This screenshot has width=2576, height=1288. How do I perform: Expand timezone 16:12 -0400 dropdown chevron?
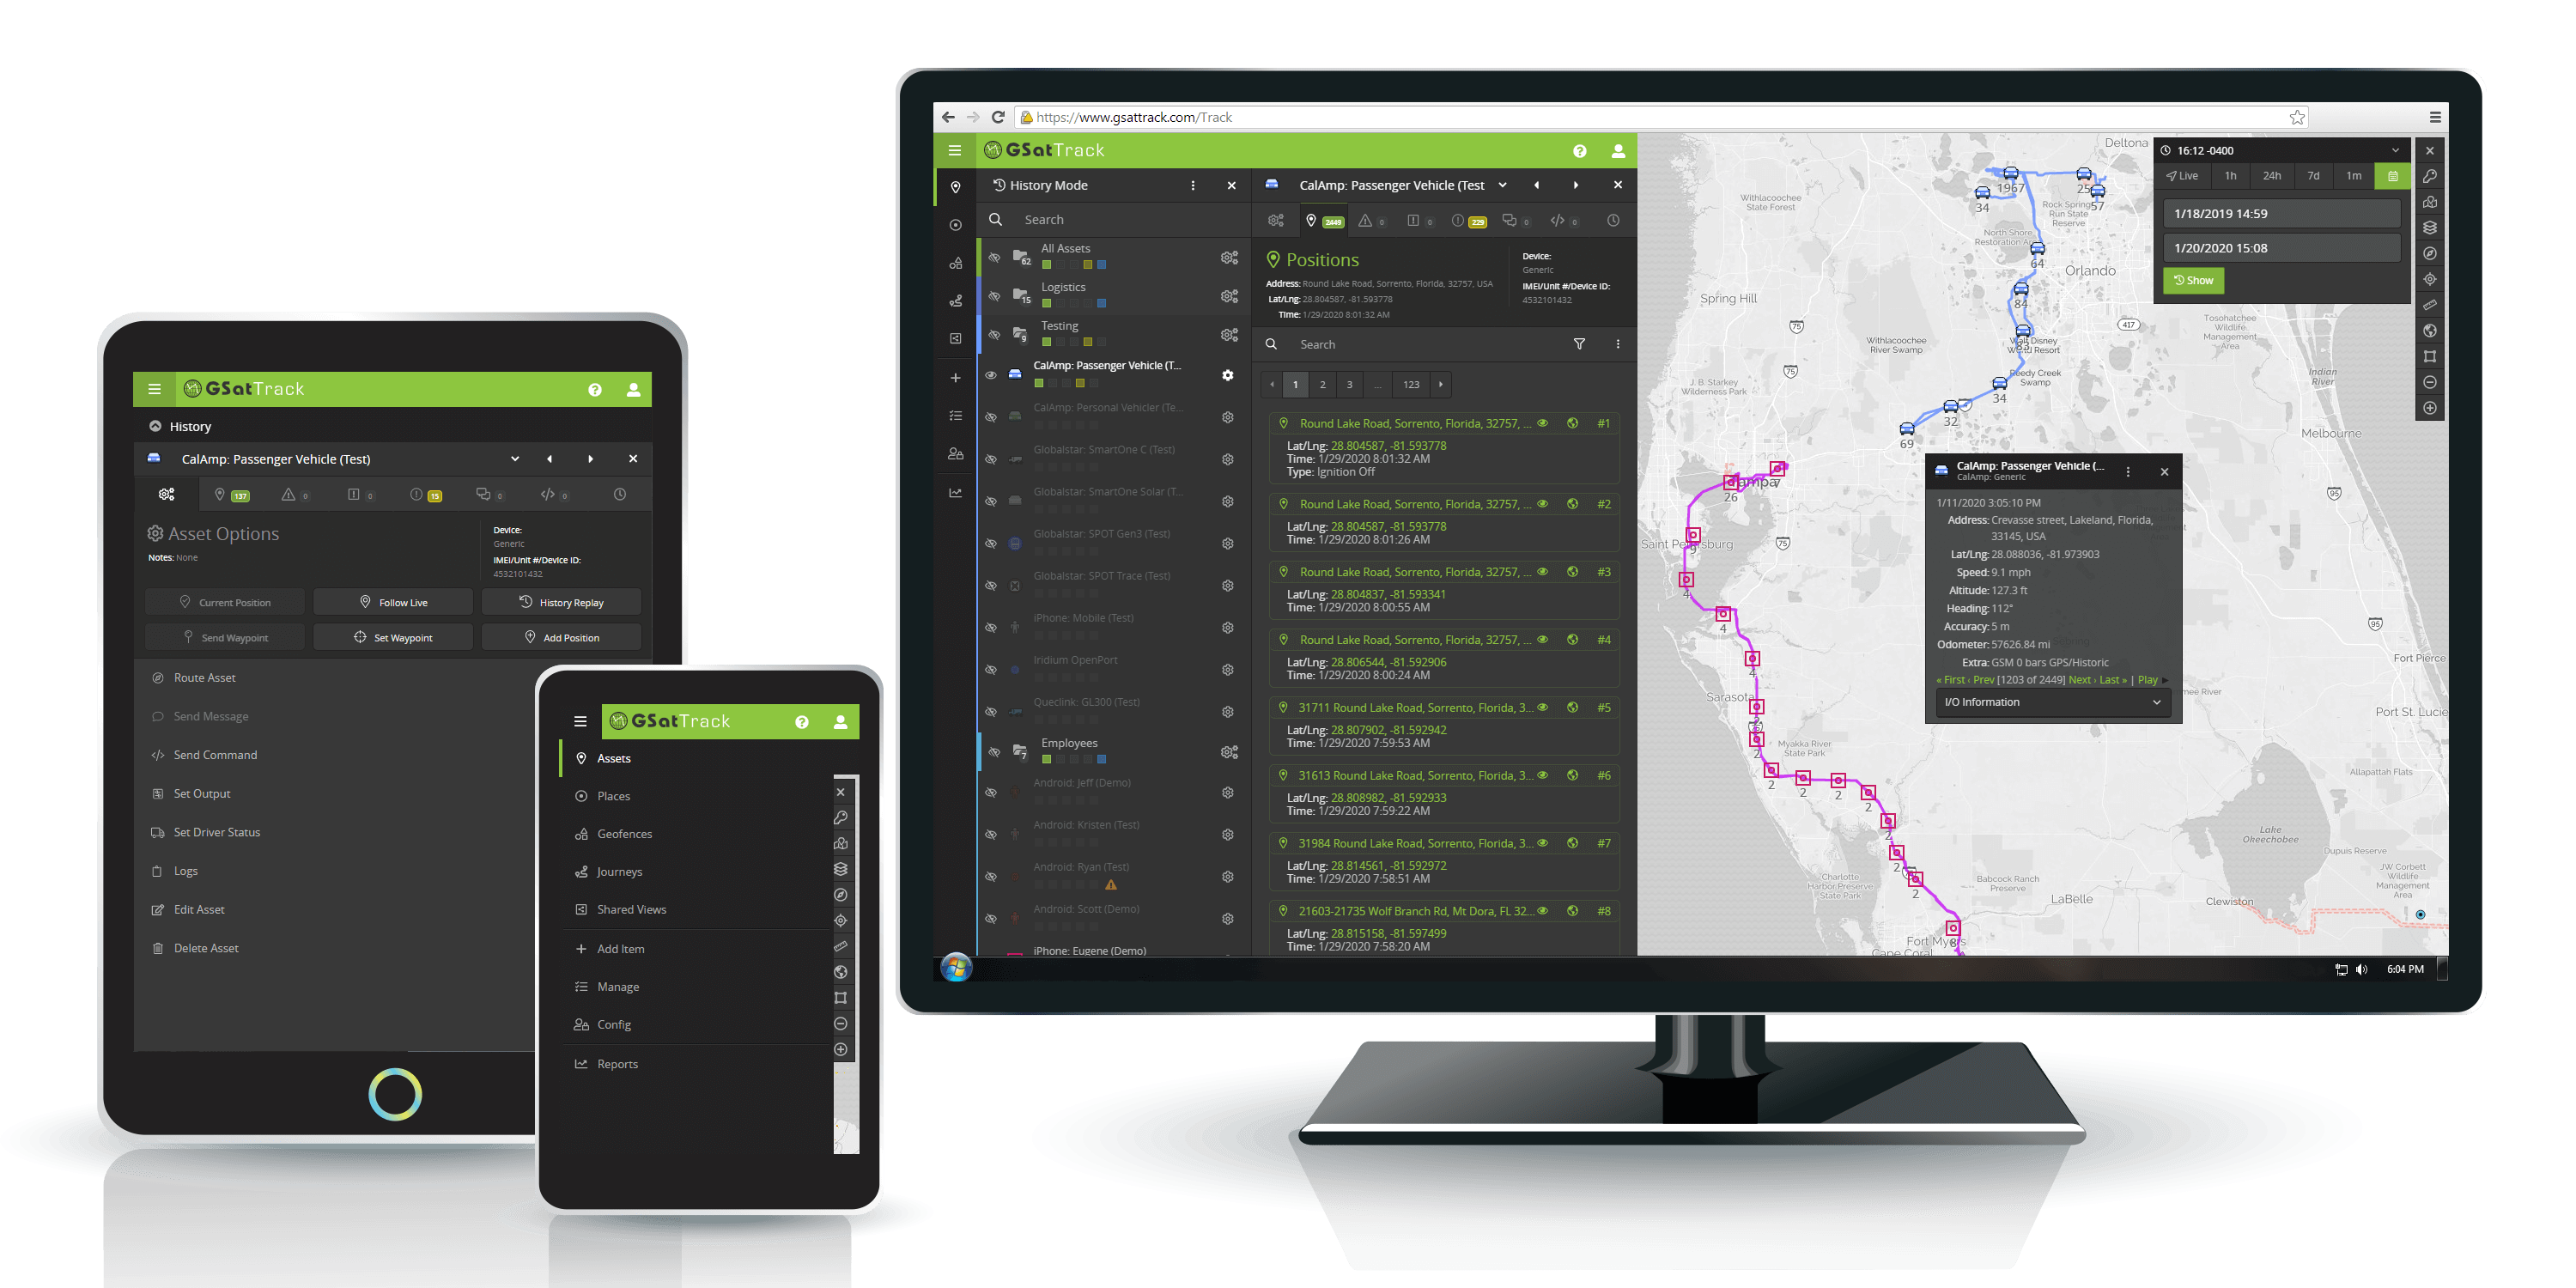tap(2395, 150)
